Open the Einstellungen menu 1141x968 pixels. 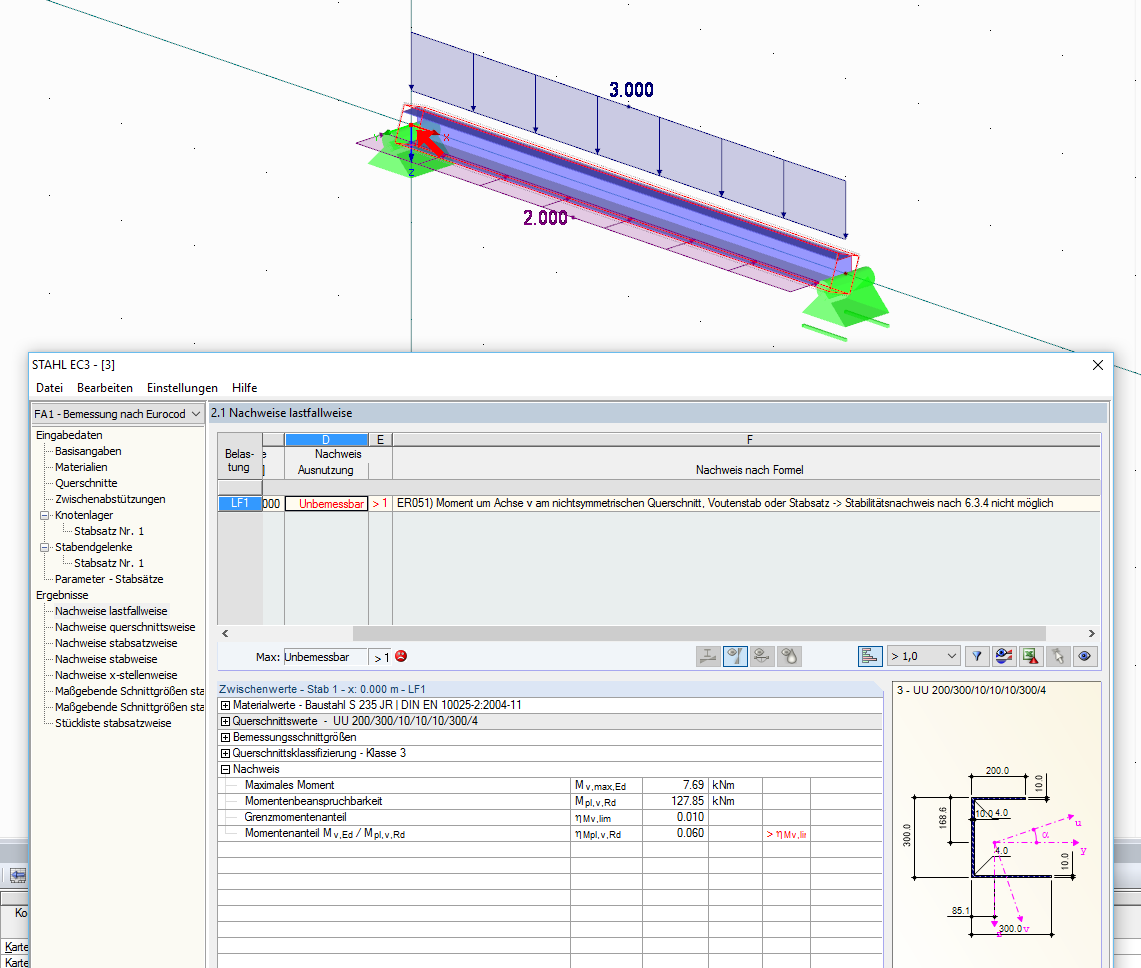point(182,388)
